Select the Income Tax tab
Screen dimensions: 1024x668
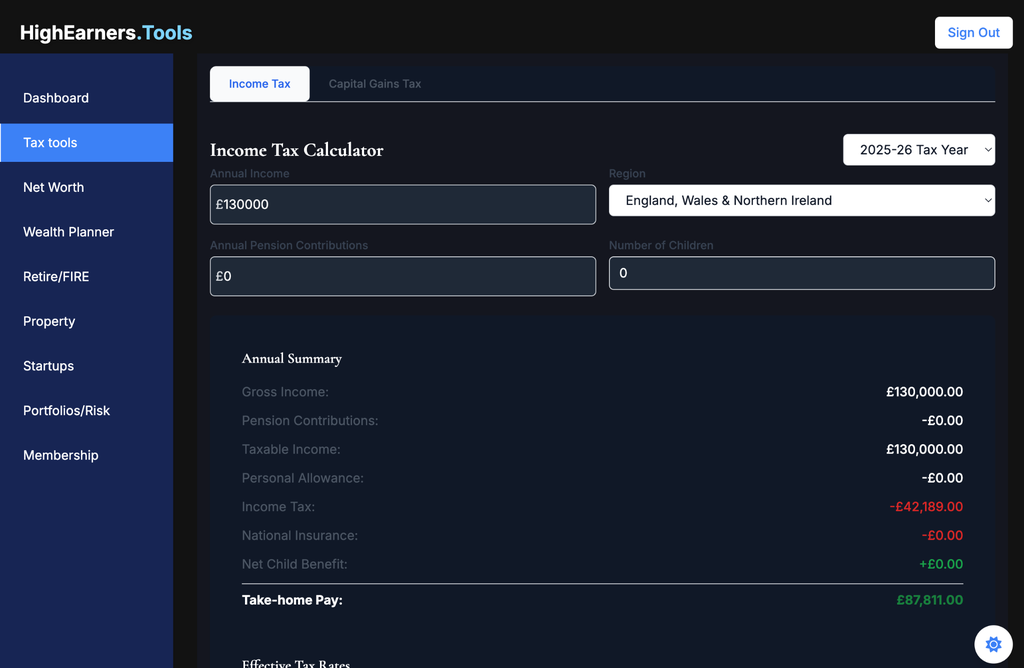(x=259, y=84)
